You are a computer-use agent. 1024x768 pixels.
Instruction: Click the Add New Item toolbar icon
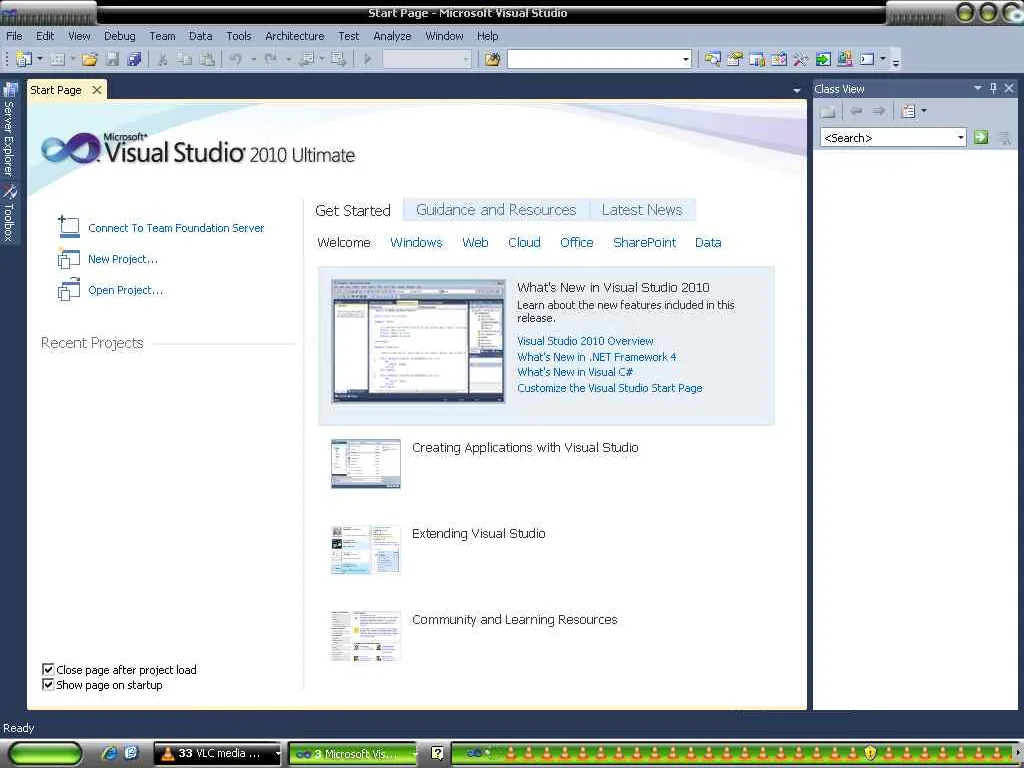(x=57, y=59)
